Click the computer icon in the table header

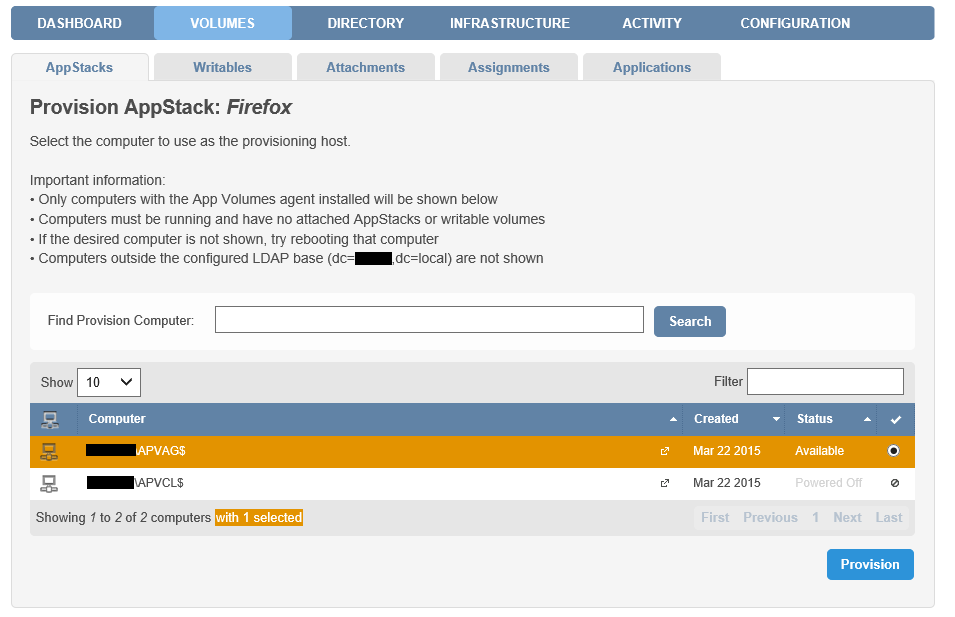pos(48,419)
